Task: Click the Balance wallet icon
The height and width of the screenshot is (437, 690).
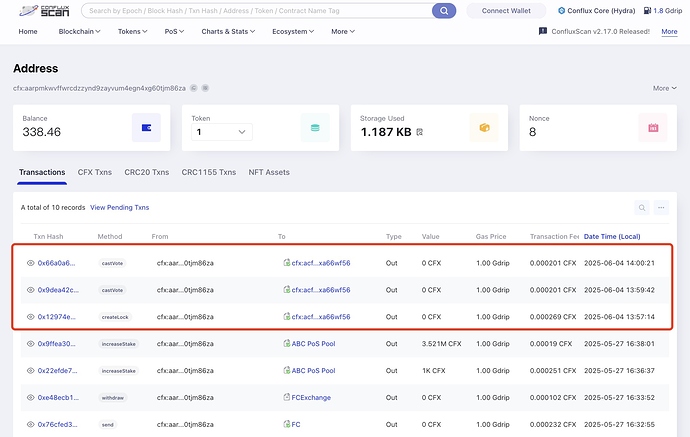Action: point(146,128)
